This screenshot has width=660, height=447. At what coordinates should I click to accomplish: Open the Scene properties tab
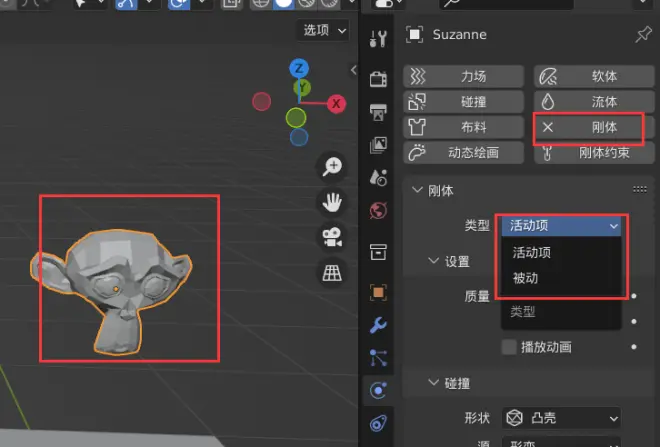tap(378, 177)
